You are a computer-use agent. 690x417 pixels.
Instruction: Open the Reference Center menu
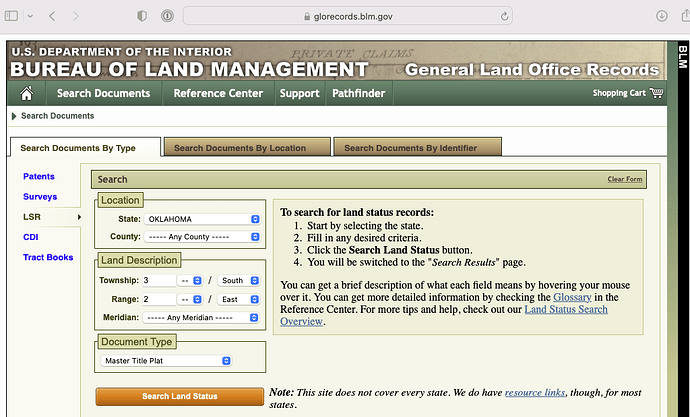(218, 93)
